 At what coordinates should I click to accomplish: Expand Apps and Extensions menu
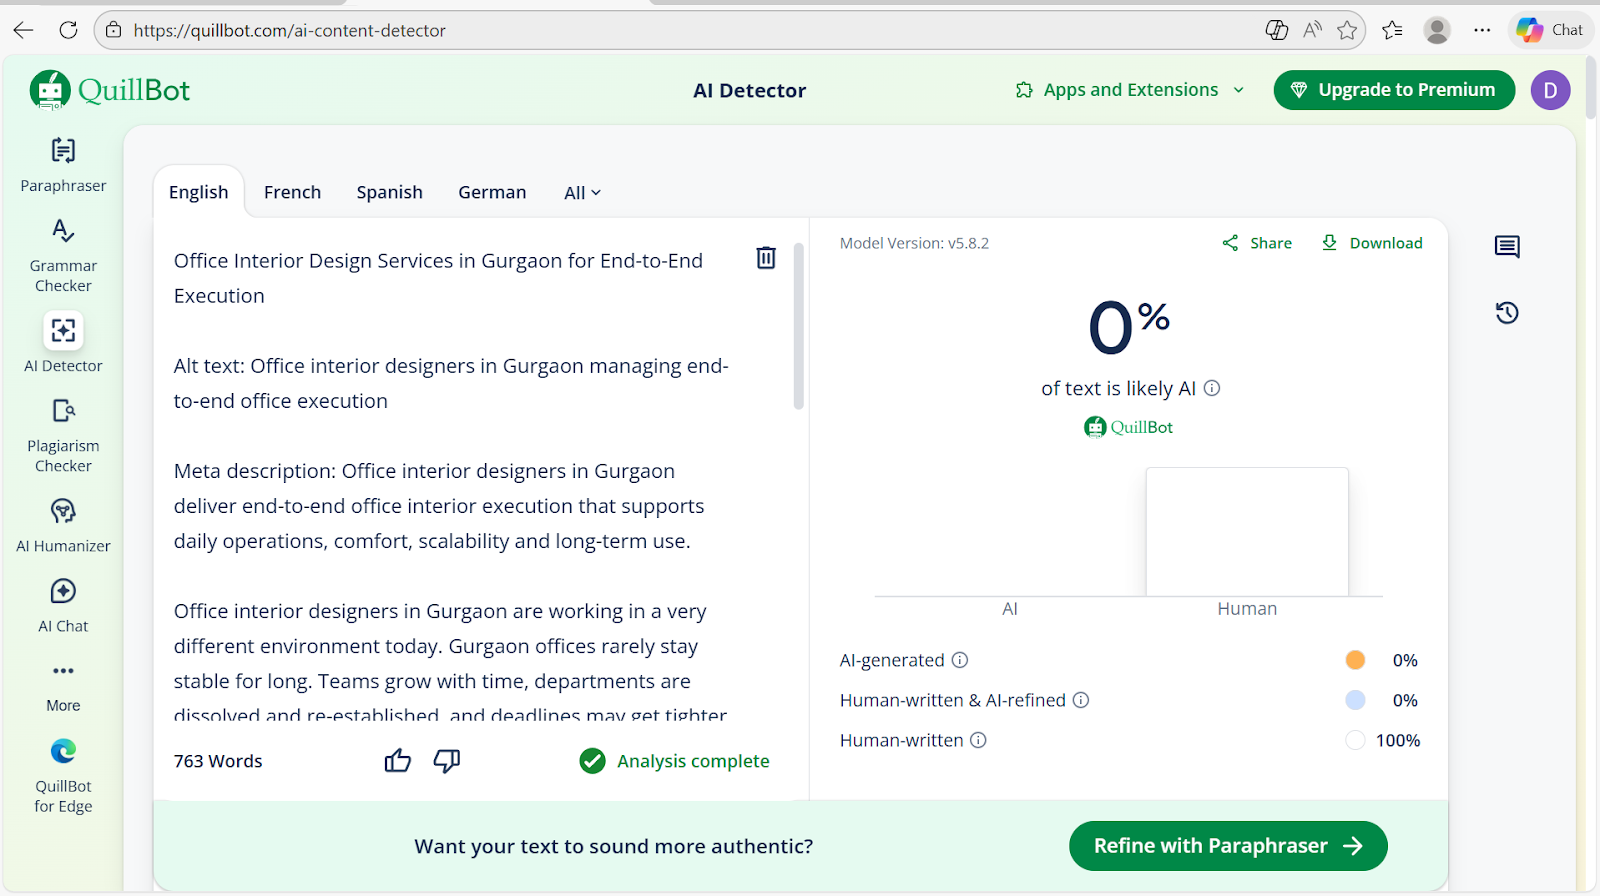click(1130, 90)
